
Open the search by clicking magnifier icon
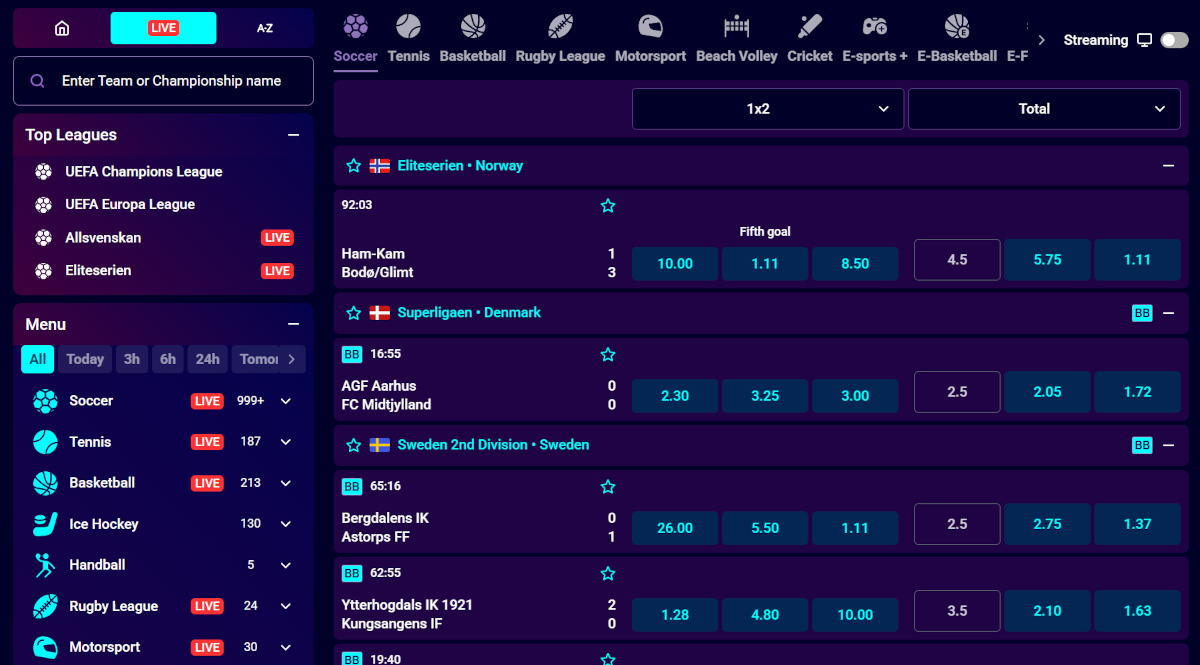point(40,81)
